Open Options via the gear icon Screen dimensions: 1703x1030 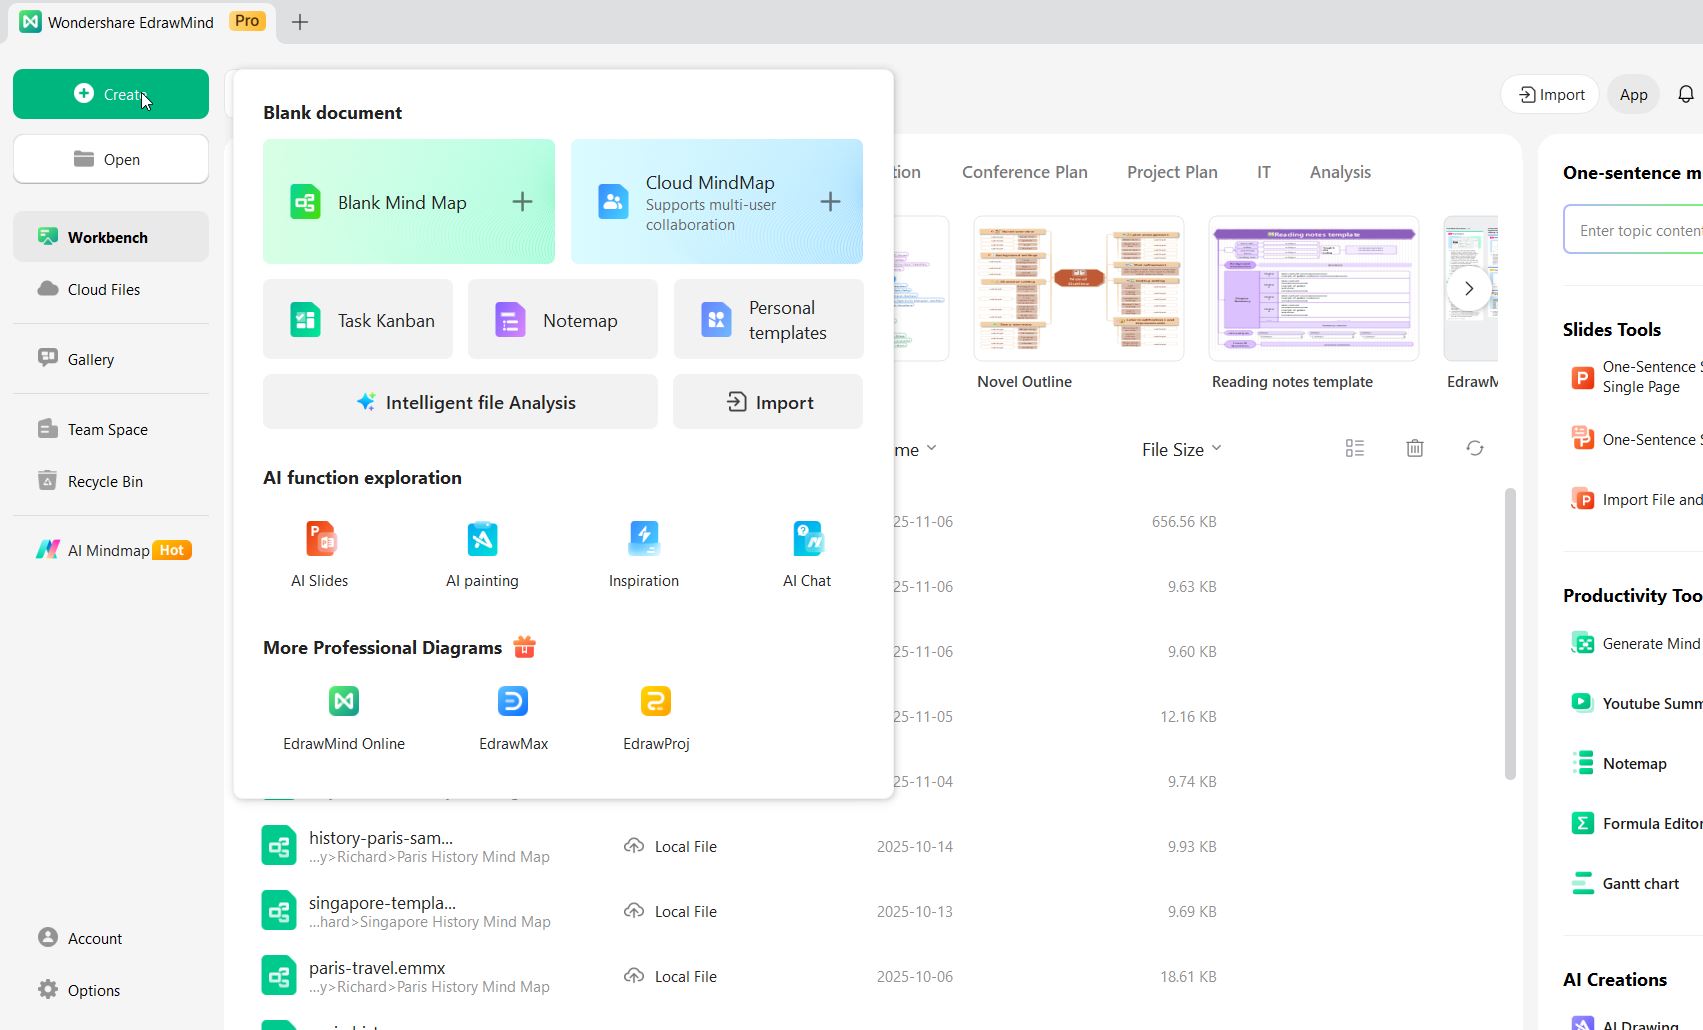[x=48, y=990]
